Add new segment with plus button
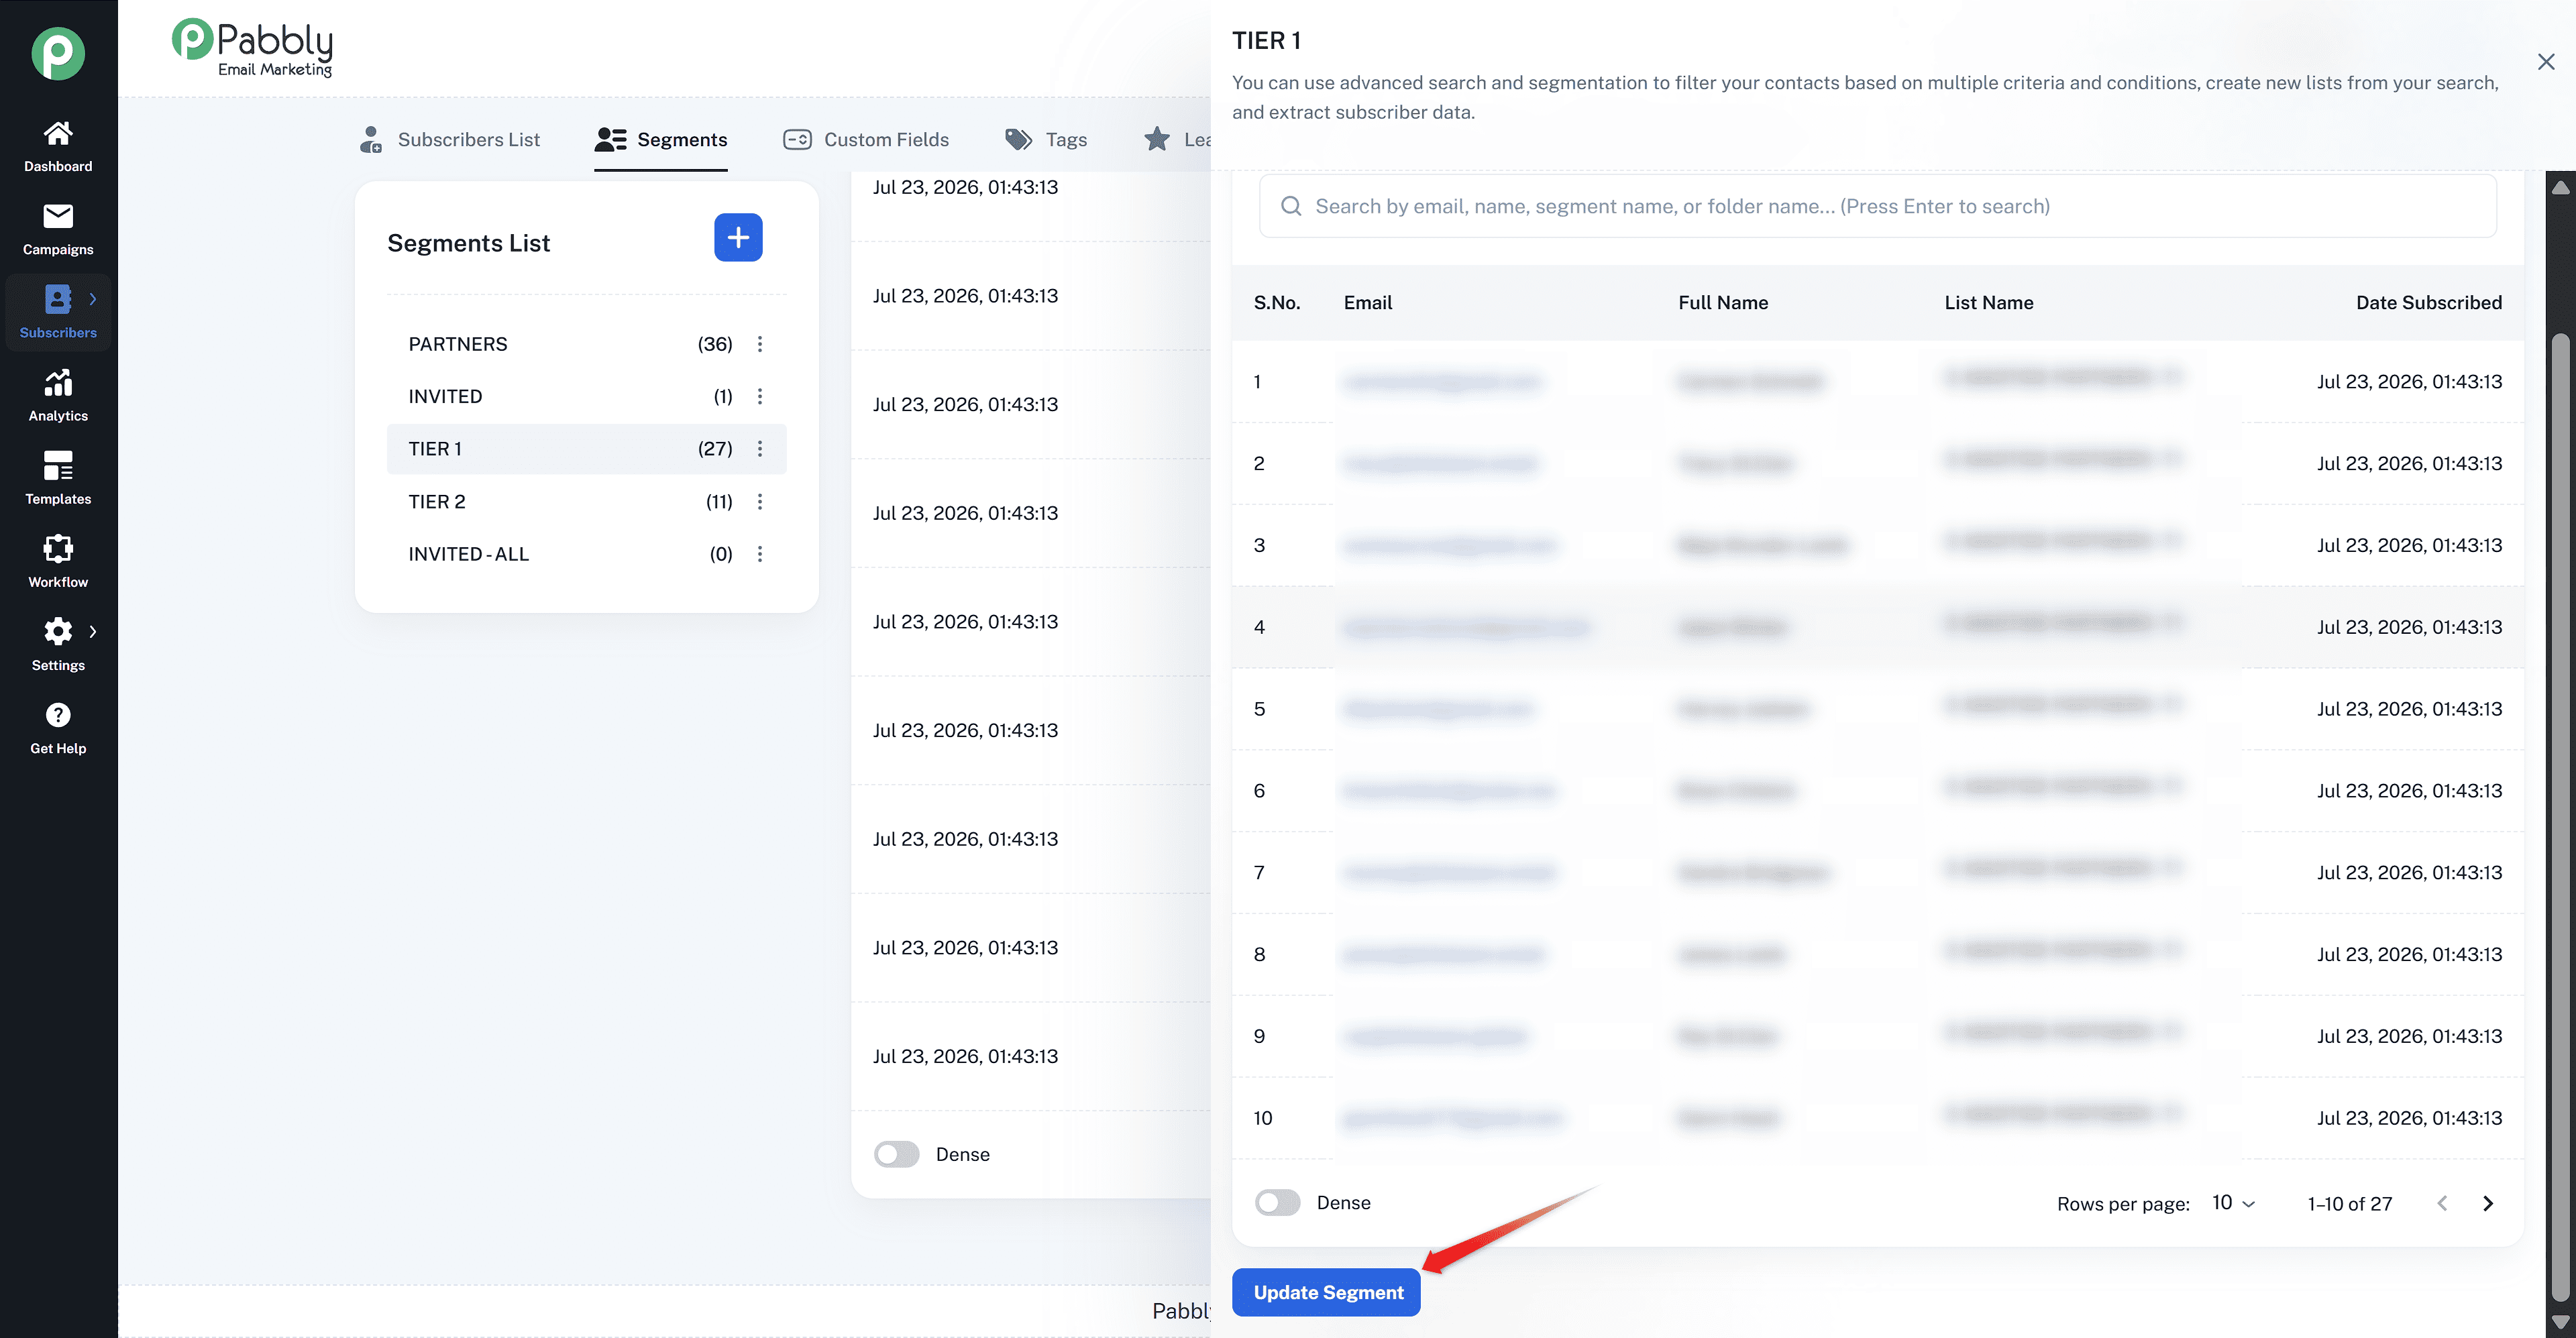This screenshot has height=1338, width=2576. pyautogui.click(x=738, y=237)
